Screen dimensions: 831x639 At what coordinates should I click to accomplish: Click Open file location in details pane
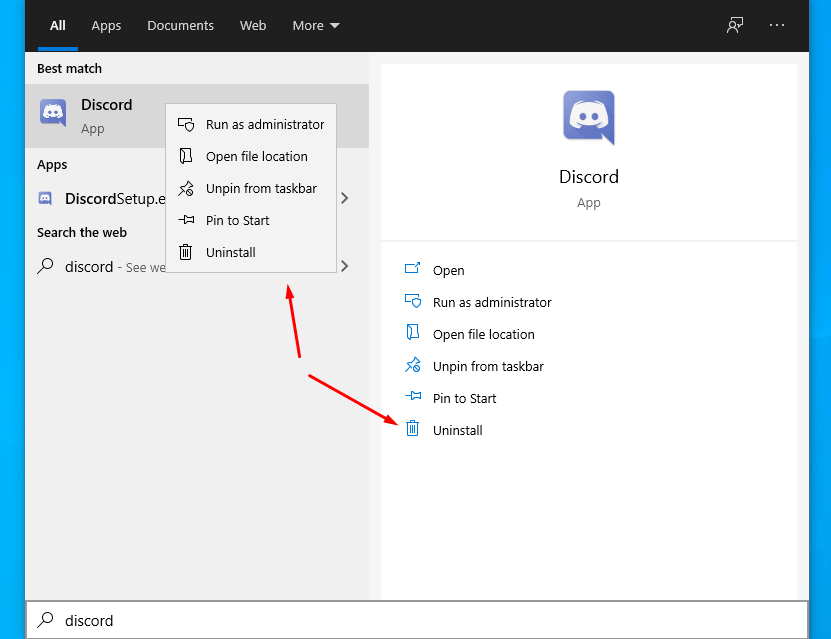click(x=483, y=334)
